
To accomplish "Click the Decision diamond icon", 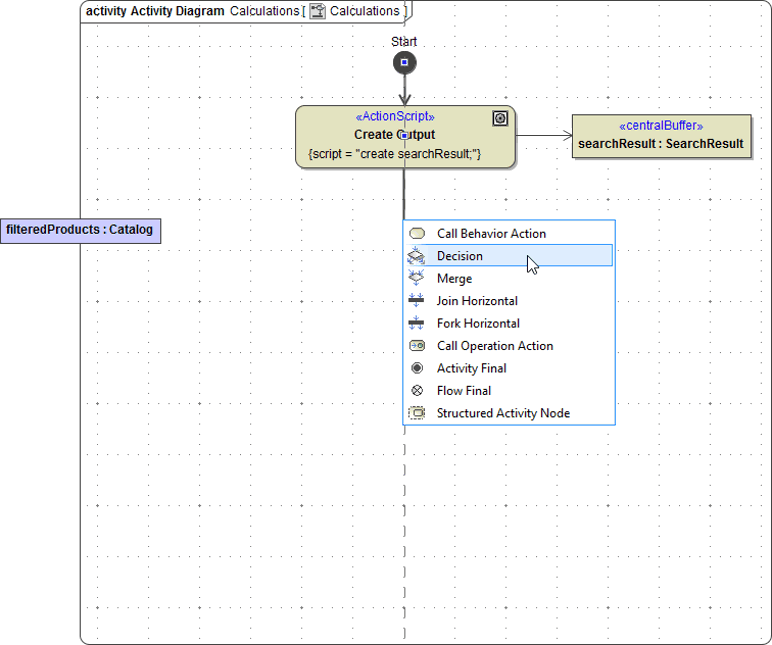I will (417, 256).
